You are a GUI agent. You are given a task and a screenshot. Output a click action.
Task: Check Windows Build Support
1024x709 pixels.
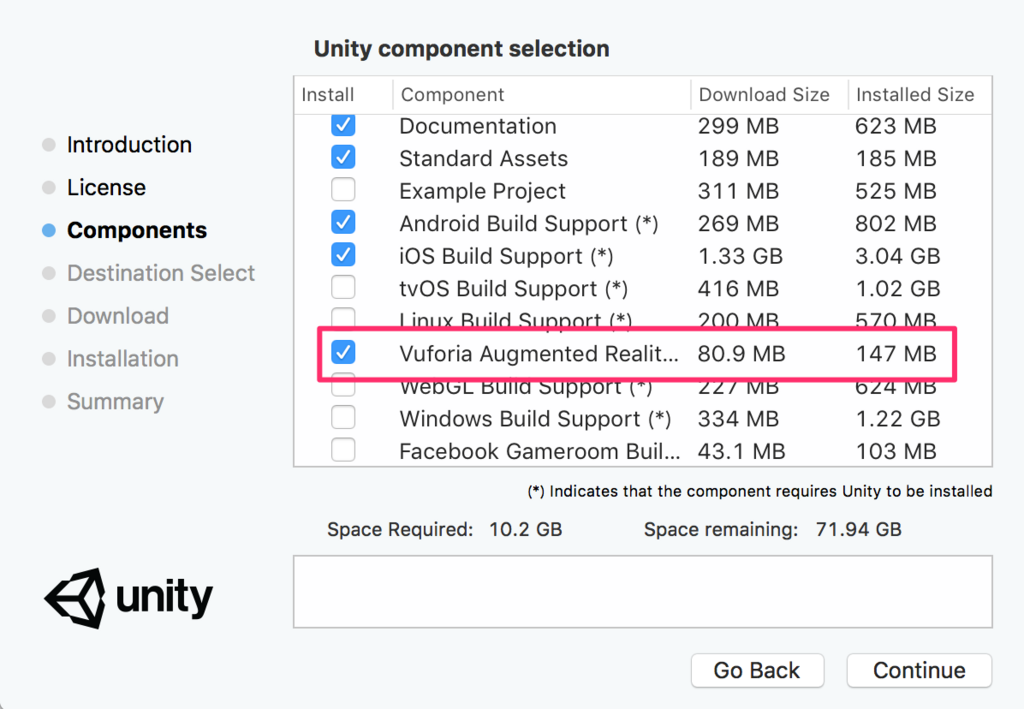[343, 417]
